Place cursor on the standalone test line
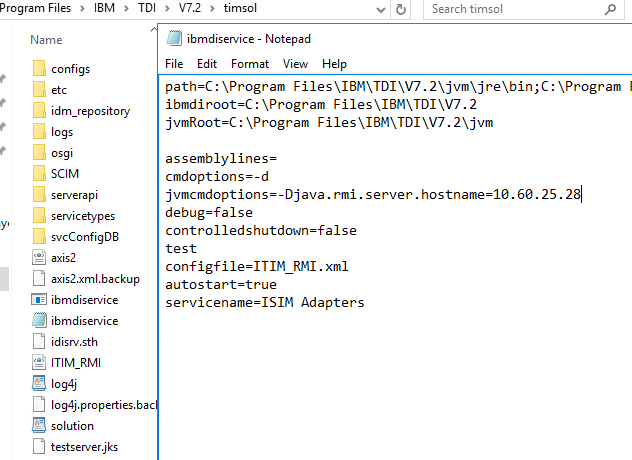The image size is (632, 460). coord(181,249)
